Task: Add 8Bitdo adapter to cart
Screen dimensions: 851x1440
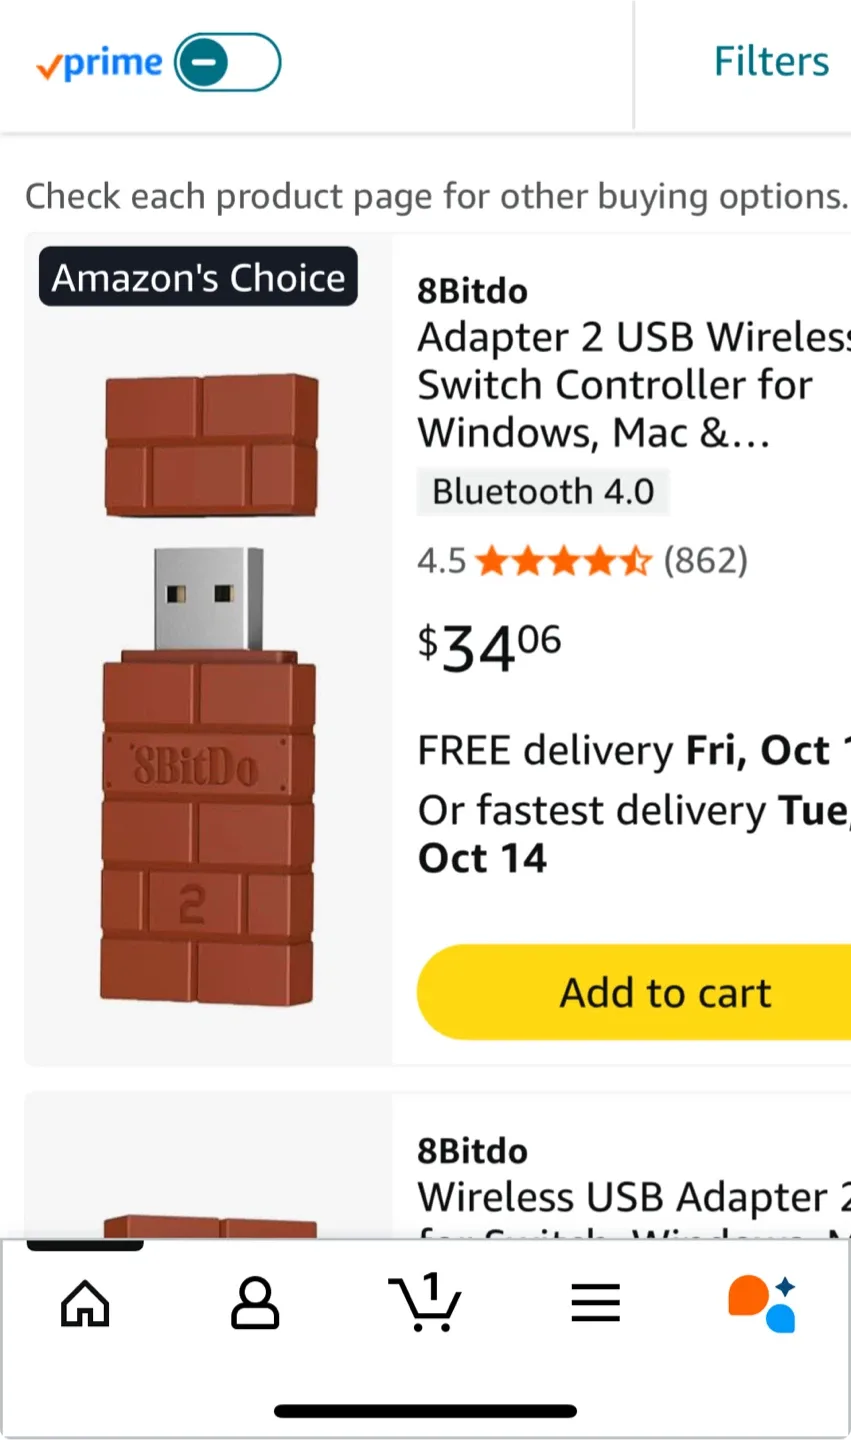Action: point(634,993)
